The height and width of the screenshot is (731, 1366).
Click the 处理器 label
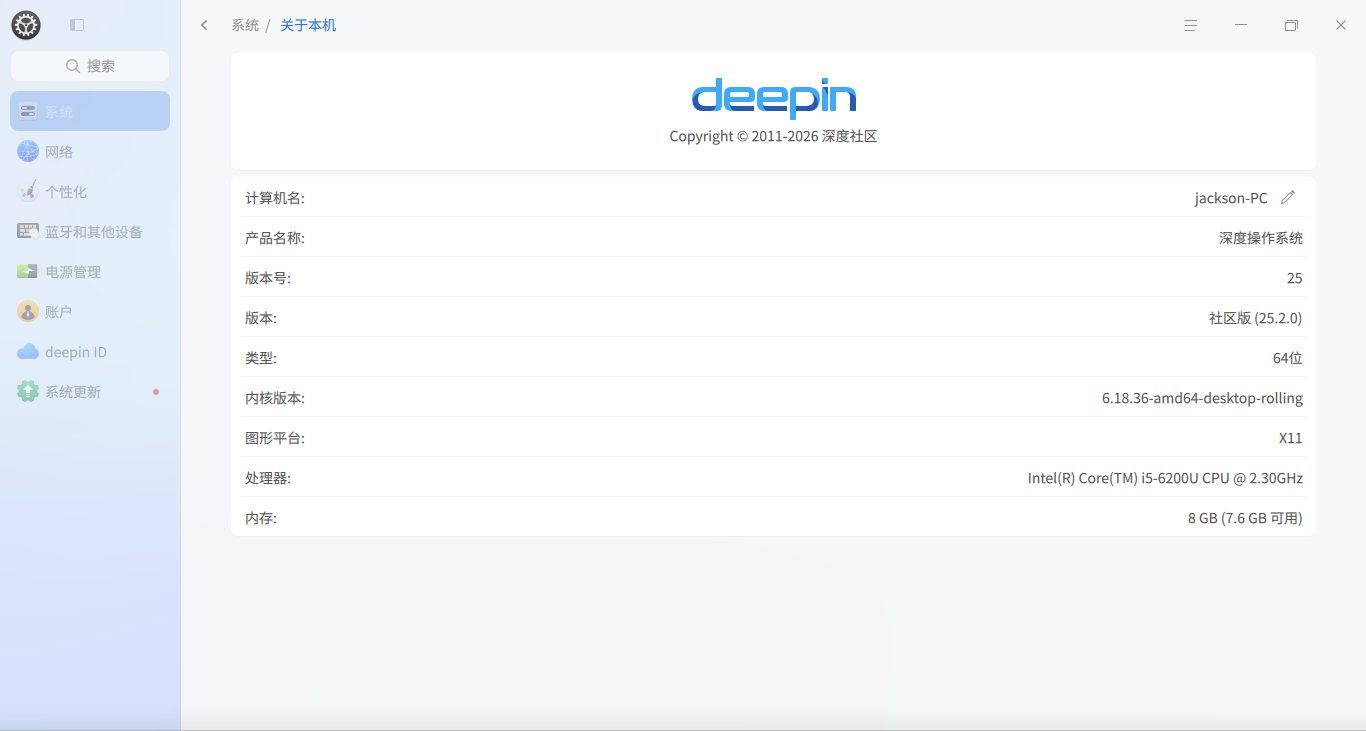click(x=268, y=478)
